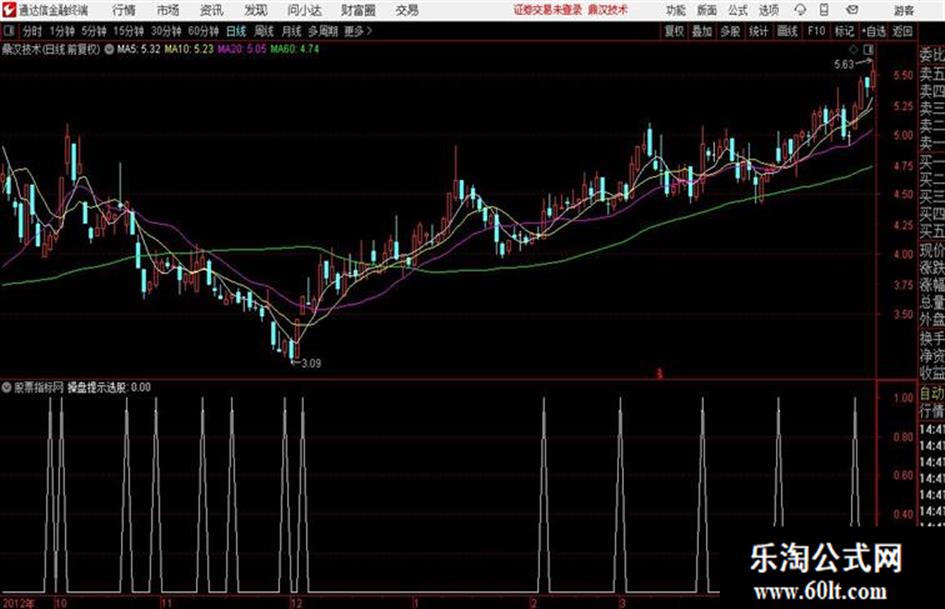Click the MA5: 5.32 indicator label

coord(139,49)
